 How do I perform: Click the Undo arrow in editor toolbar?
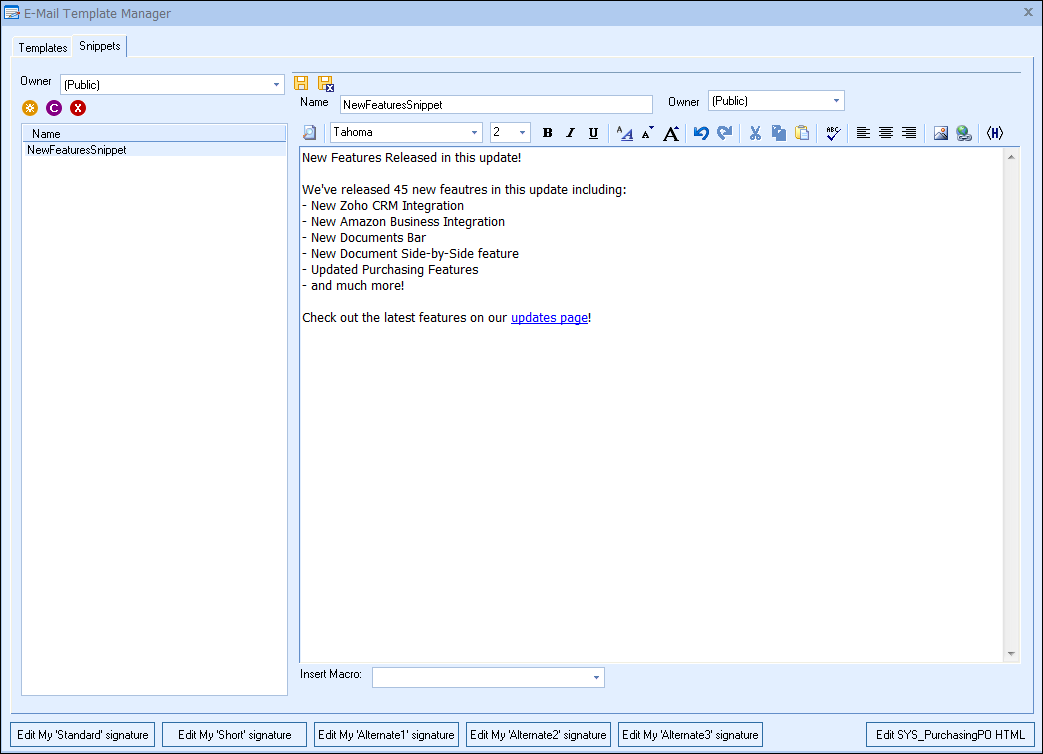pos(701,133)
